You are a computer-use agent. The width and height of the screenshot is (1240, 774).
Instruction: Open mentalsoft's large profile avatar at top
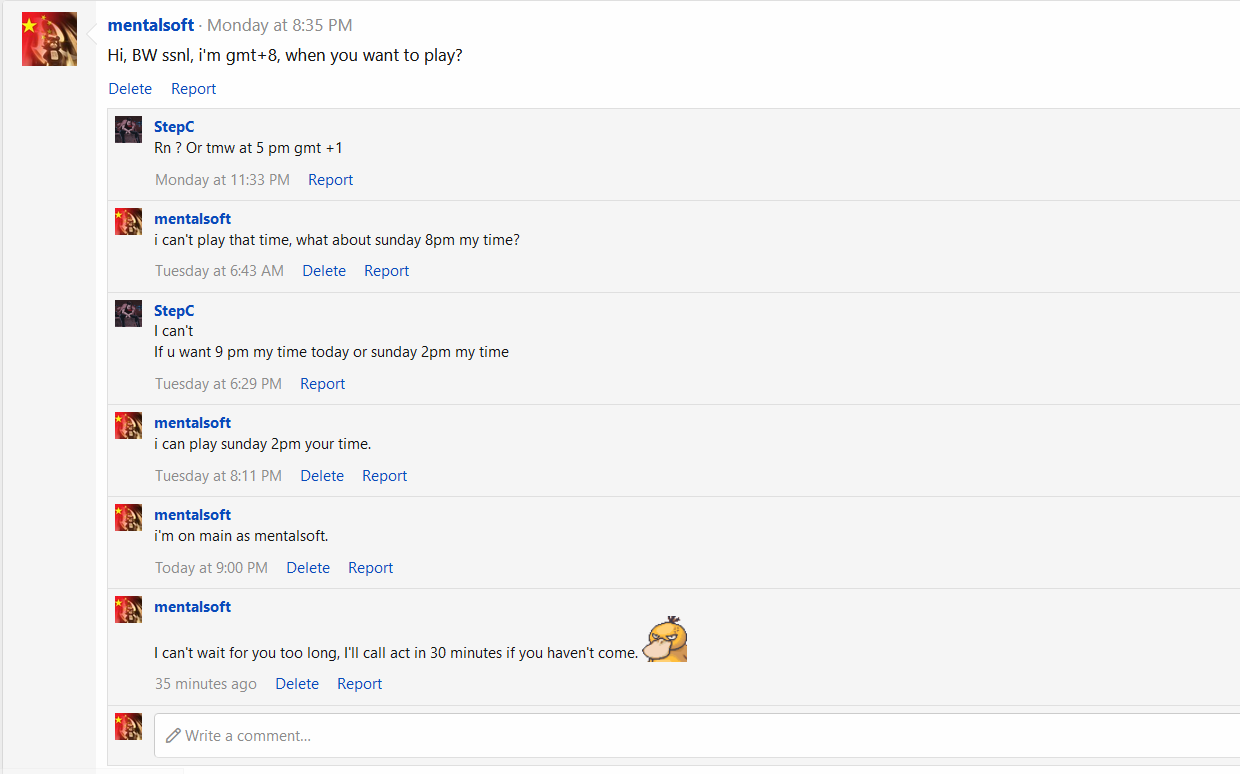[x=49, y=39]
